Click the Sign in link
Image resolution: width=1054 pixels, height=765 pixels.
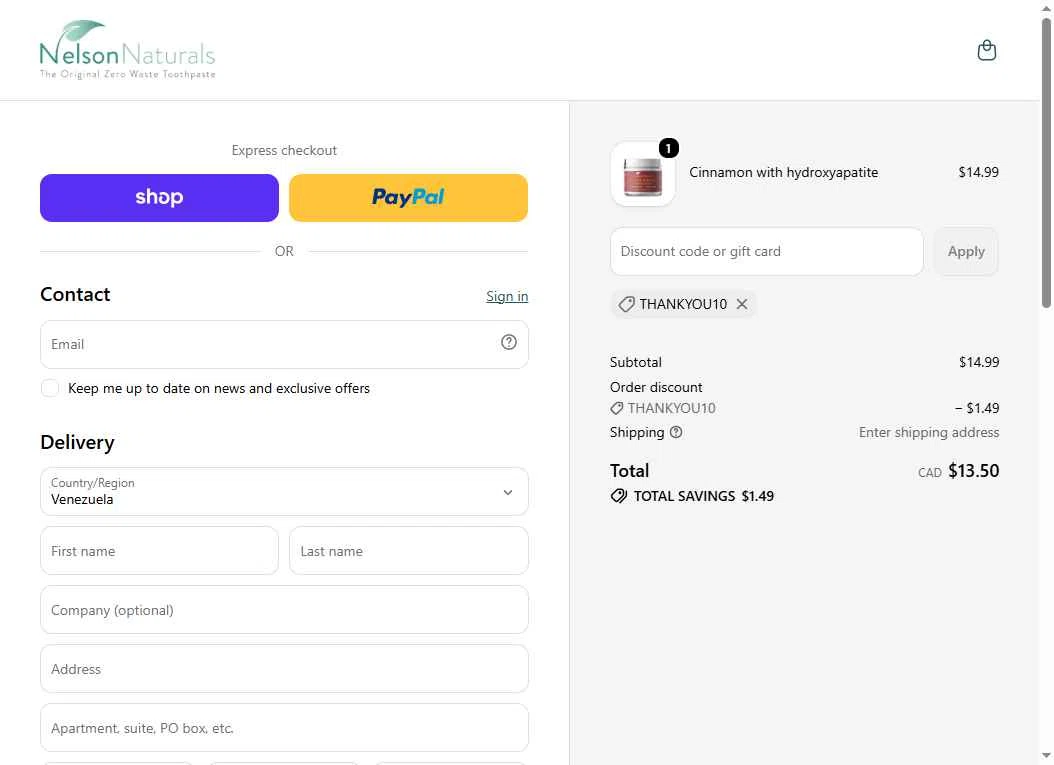[507, 296]
